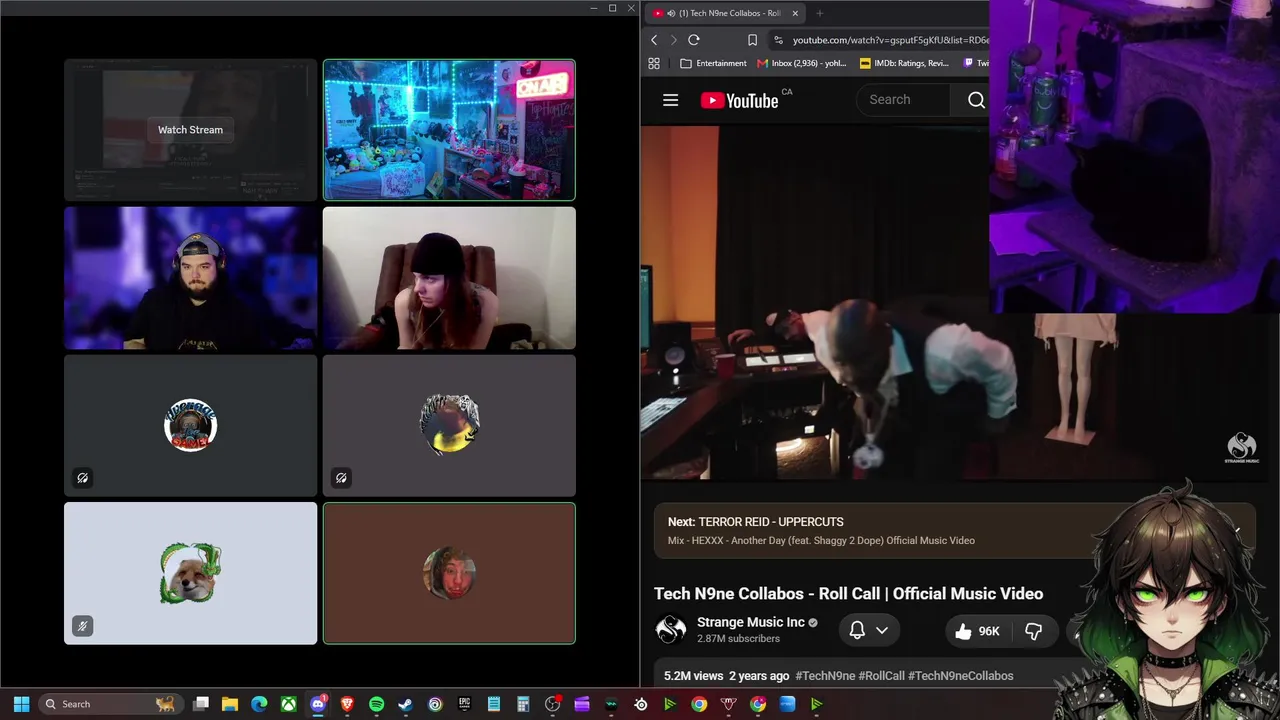Click the fox avatar in the light tile
1280x720 pixels.
(x=190, y=573)
